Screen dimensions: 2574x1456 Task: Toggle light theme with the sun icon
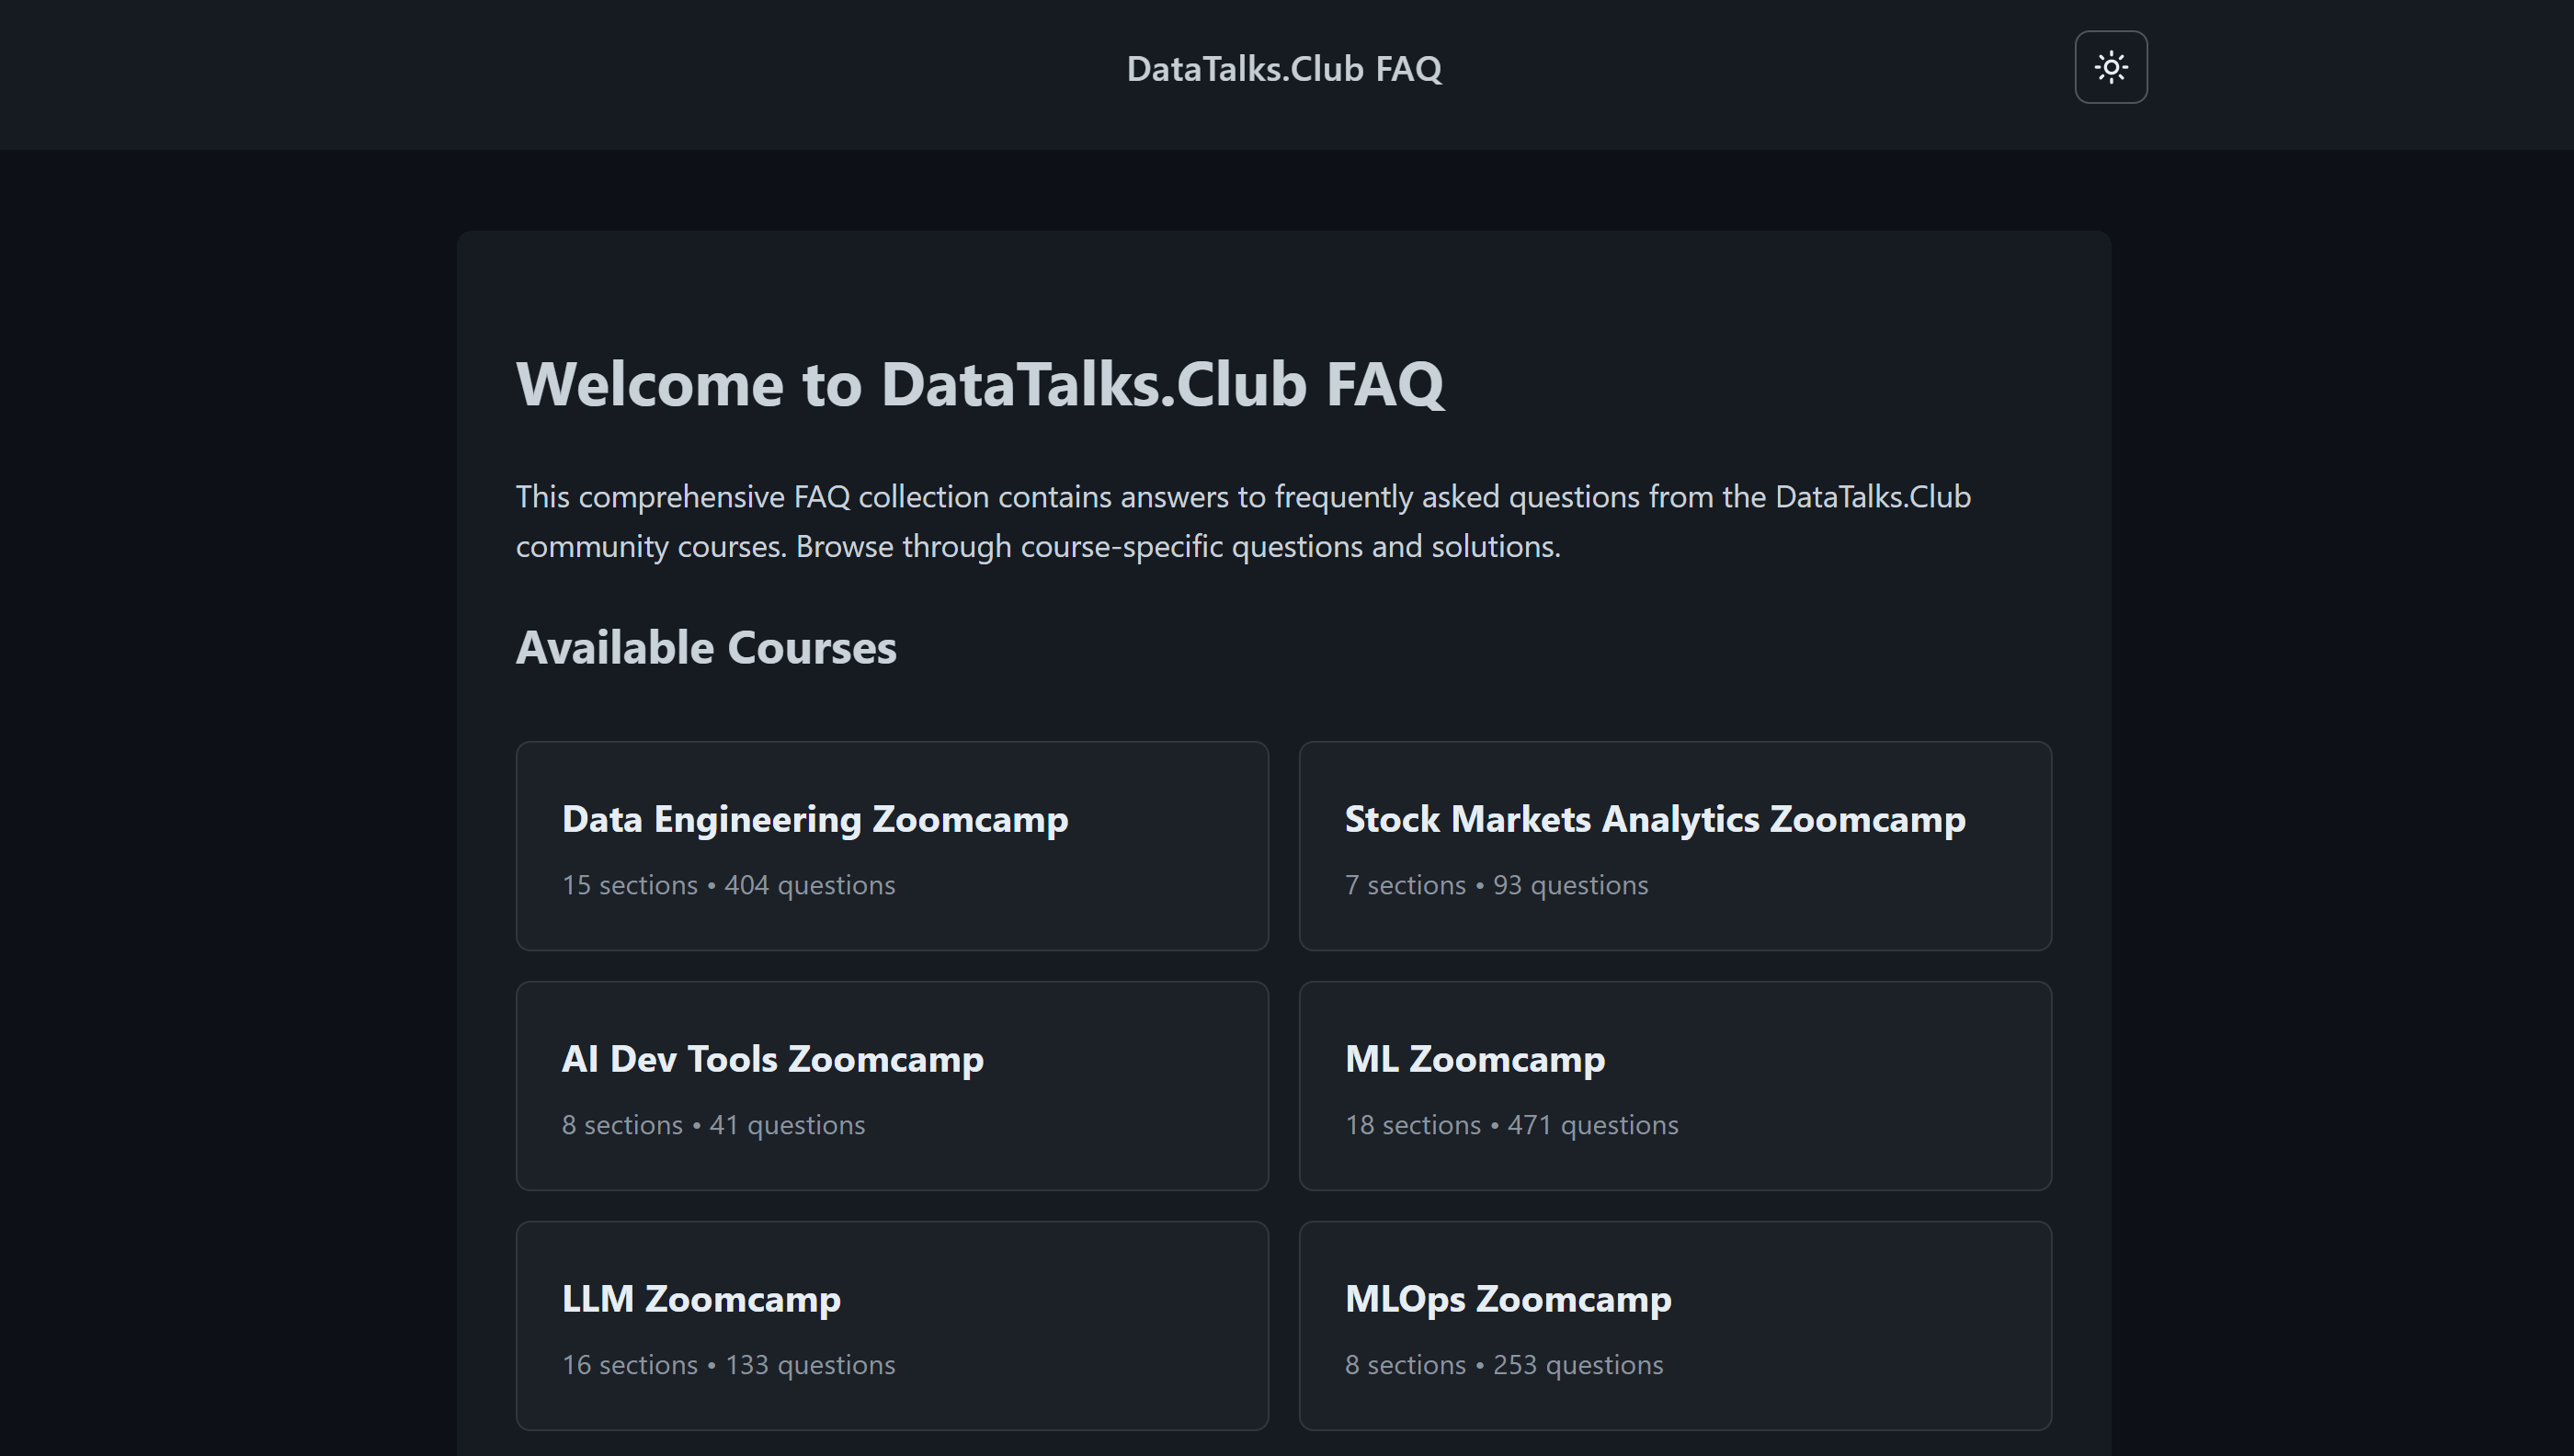click(2110, 67)
